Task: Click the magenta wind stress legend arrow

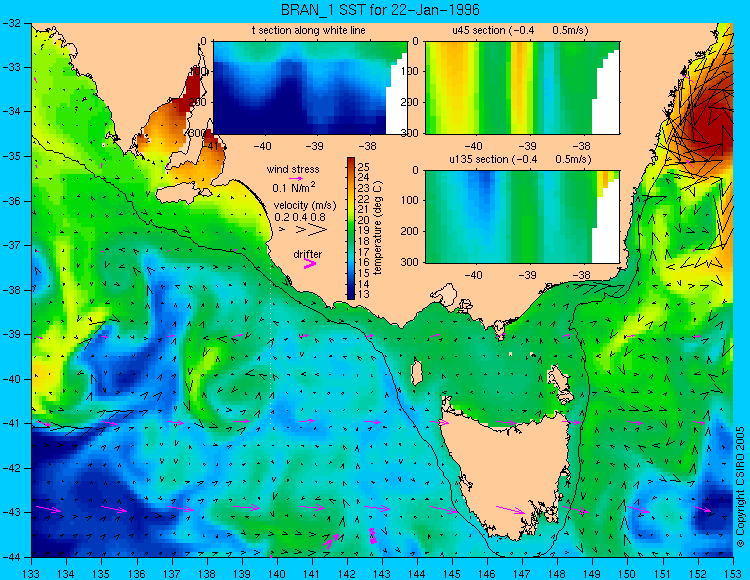Action: pos(296,178)
